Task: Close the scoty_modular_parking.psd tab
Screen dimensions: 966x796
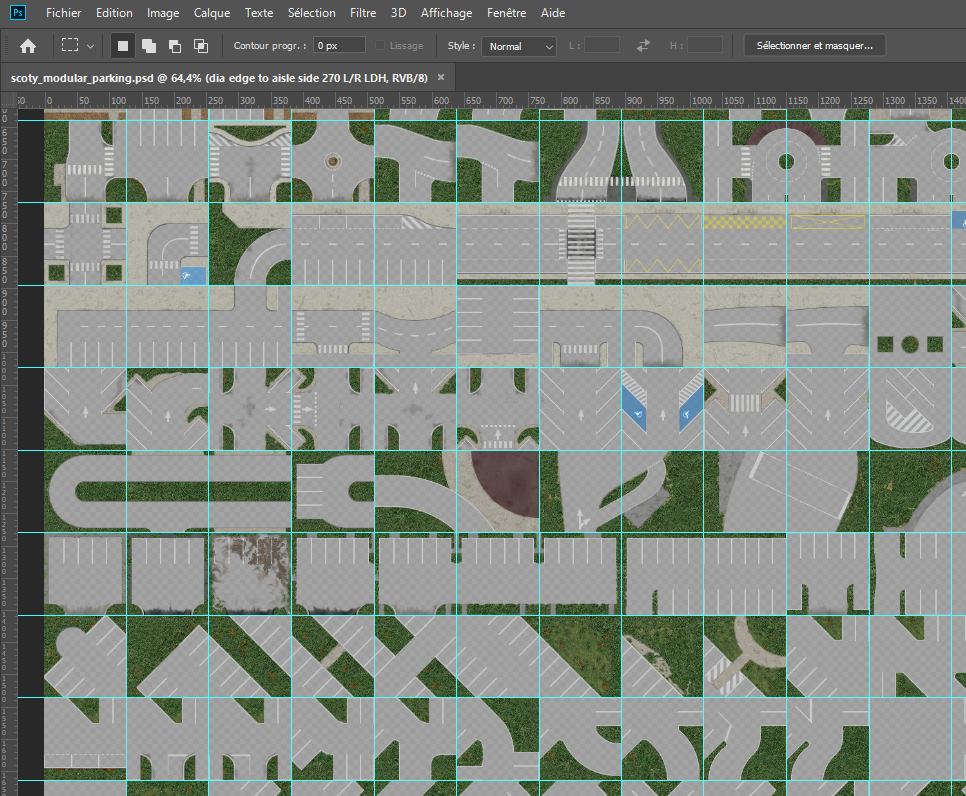Action: (x=441, y=77)
